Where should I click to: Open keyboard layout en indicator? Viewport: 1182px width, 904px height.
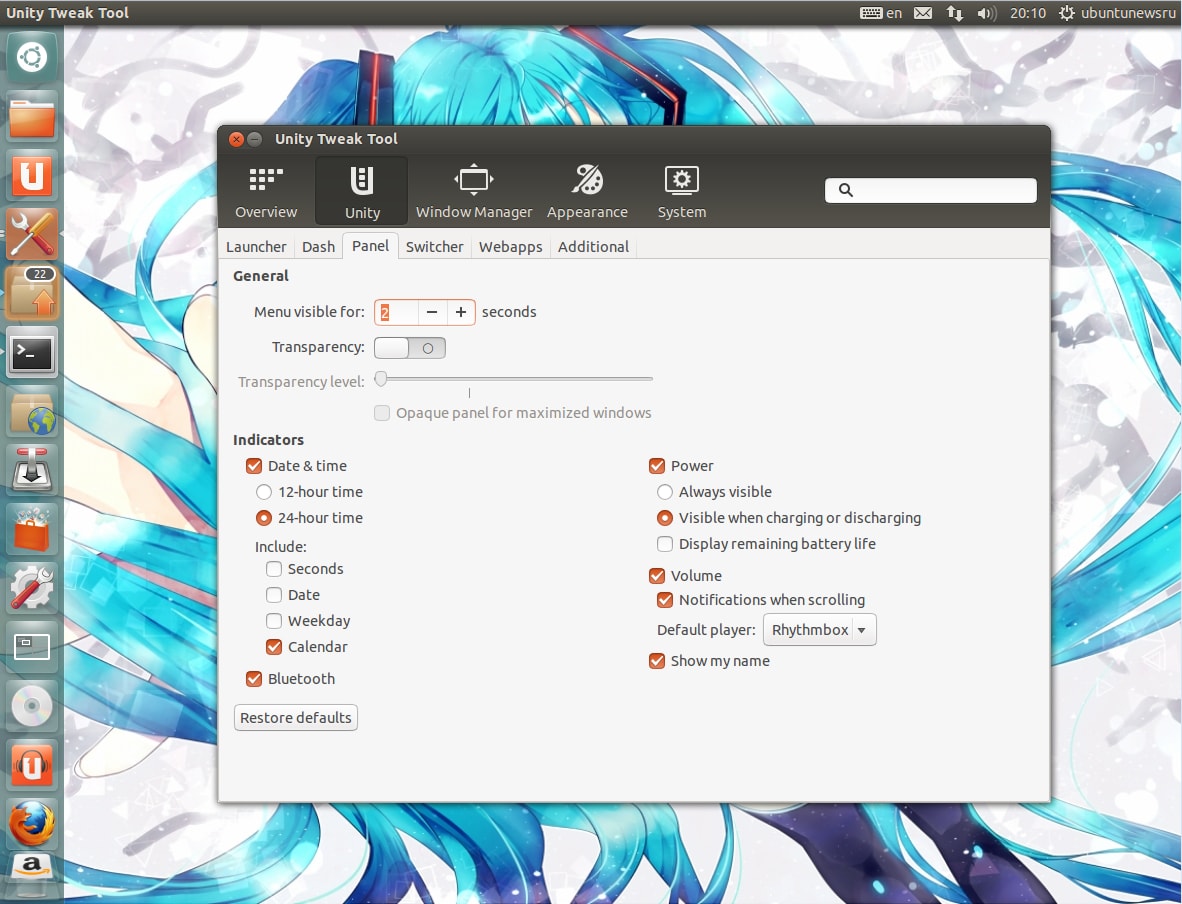point(880,13)
